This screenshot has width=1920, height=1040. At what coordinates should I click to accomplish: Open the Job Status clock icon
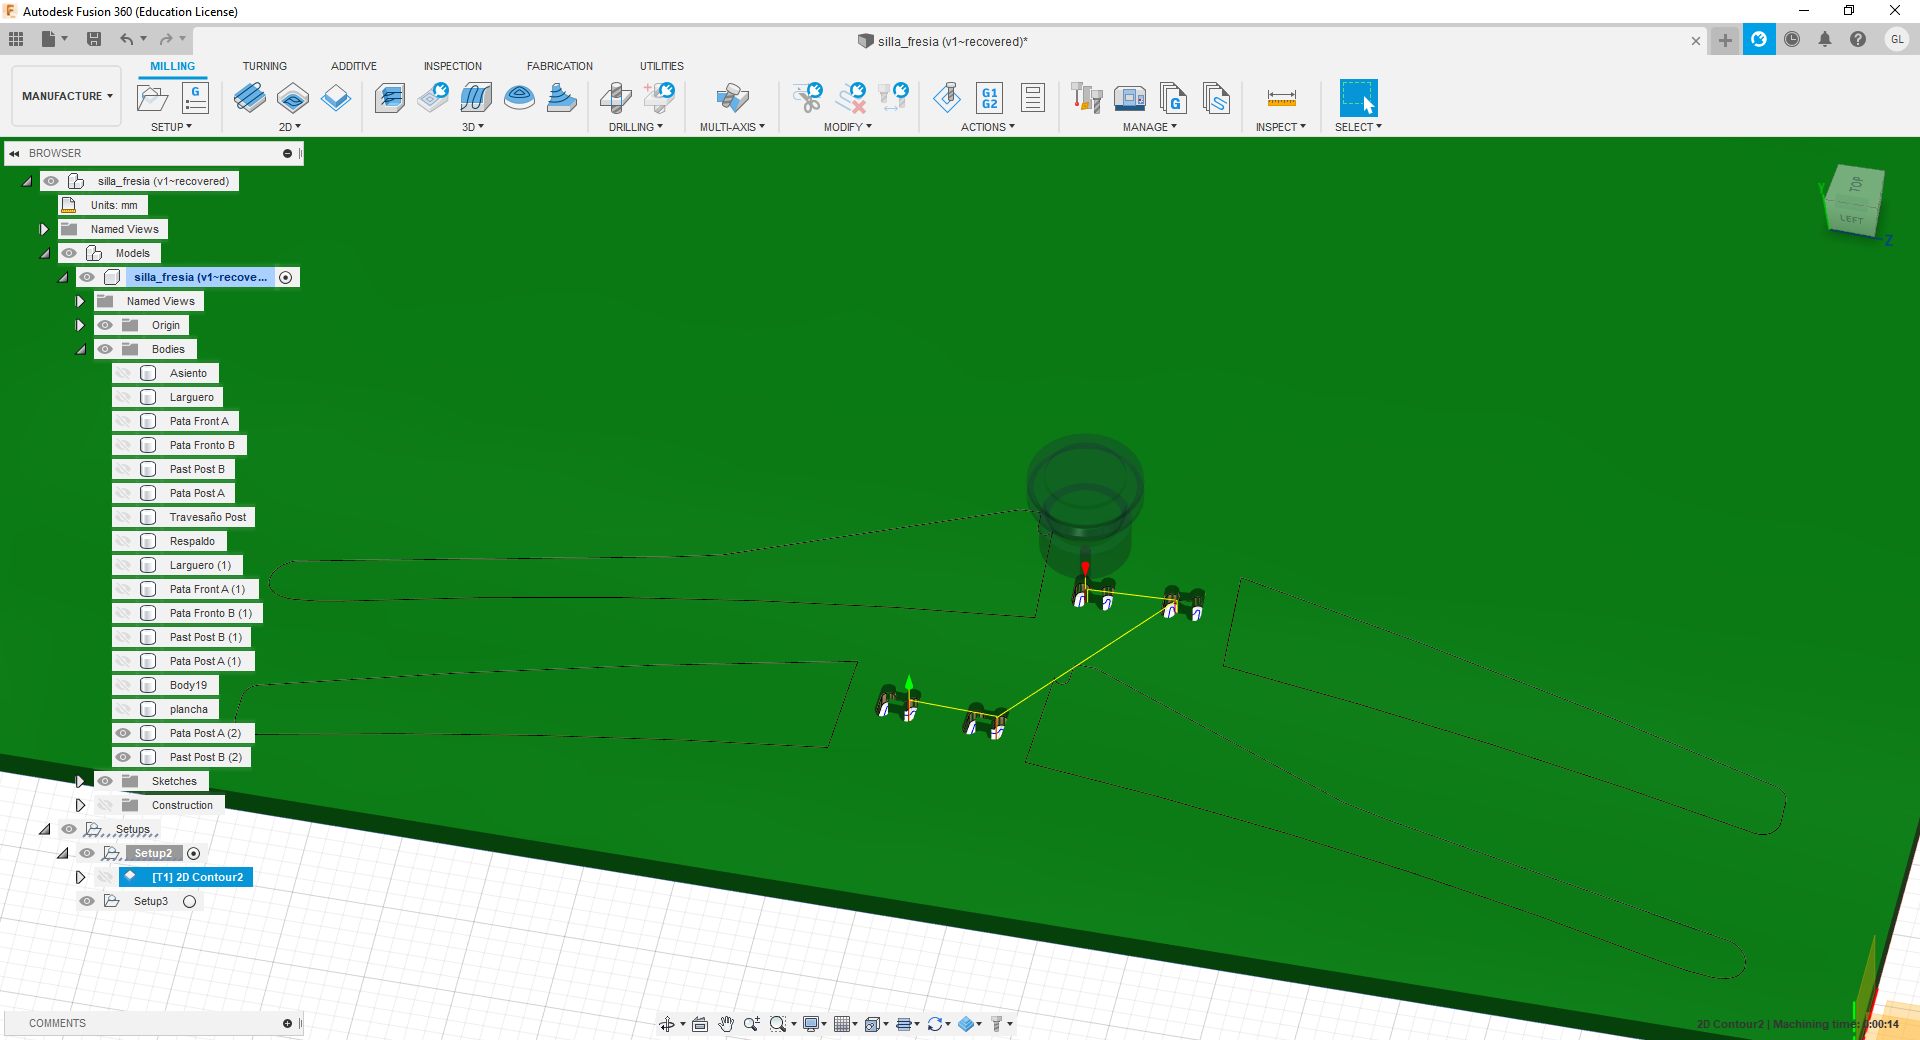click(x=1792, y=39)
